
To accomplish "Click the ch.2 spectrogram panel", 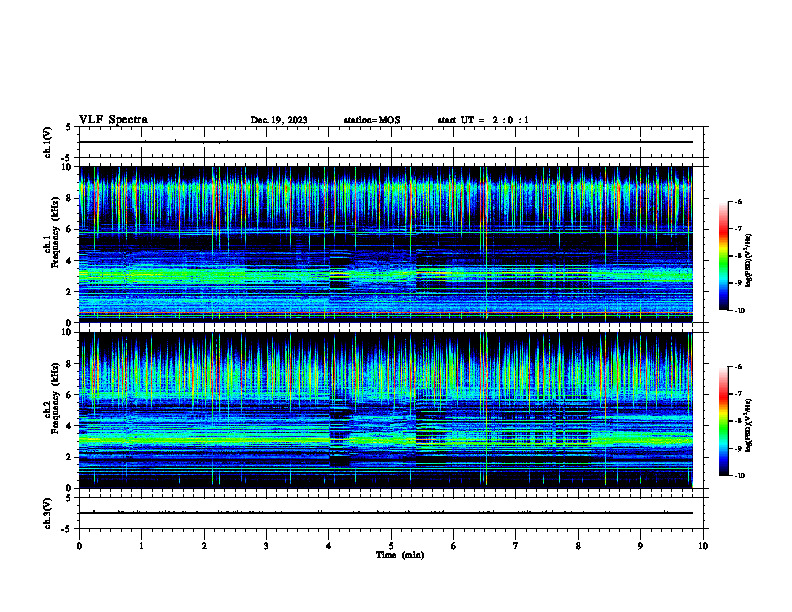I will click(386, 410).
